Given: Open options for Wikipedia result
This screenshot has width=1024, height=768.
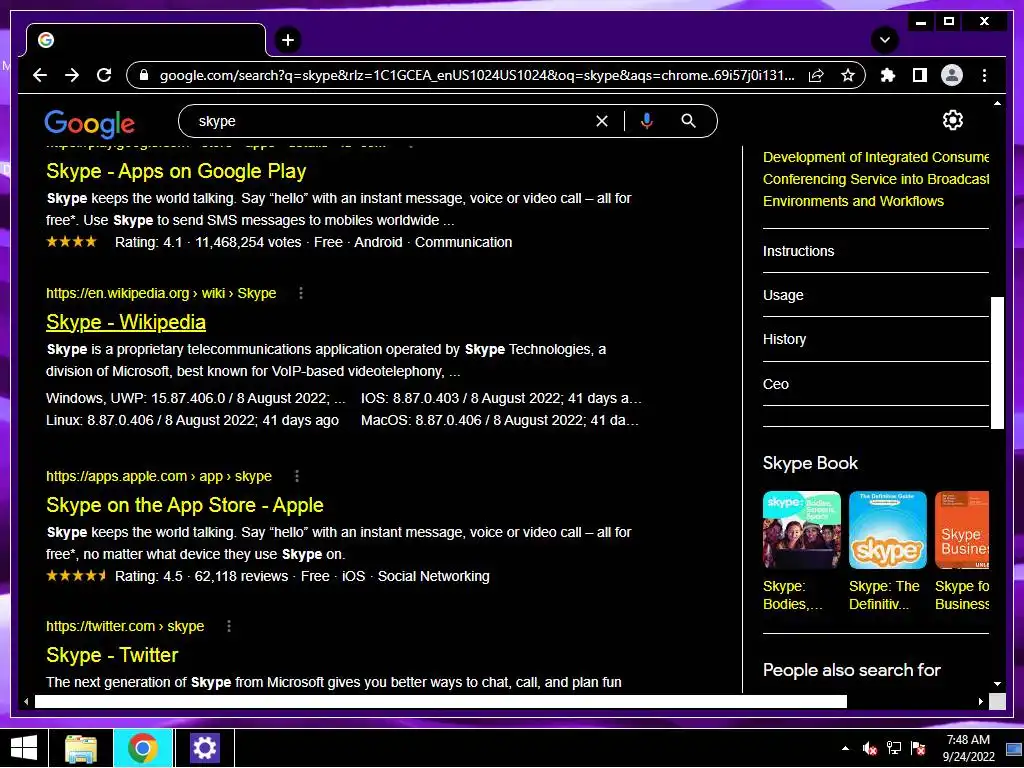Looking at the screenshot, I should pyautogui.click(x=300, y=293).
